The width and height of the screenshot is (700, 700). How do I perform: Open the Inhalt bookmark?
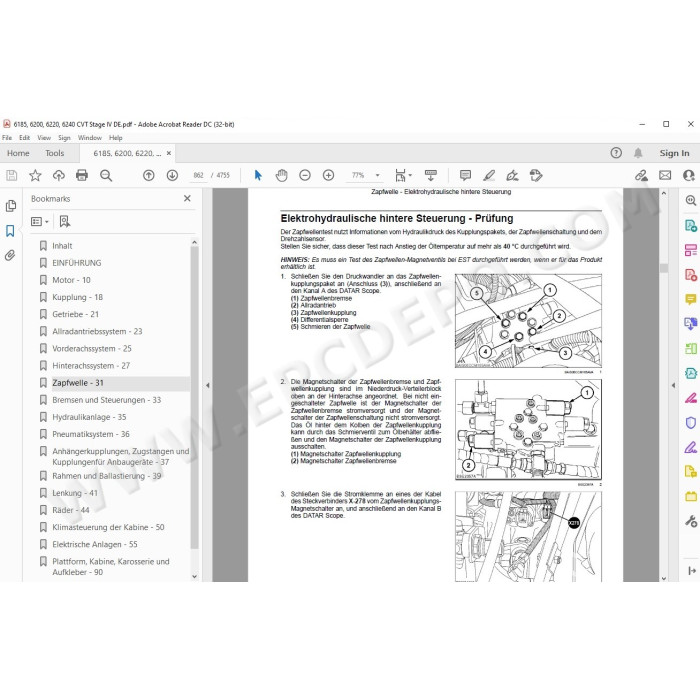pos(62,246)
